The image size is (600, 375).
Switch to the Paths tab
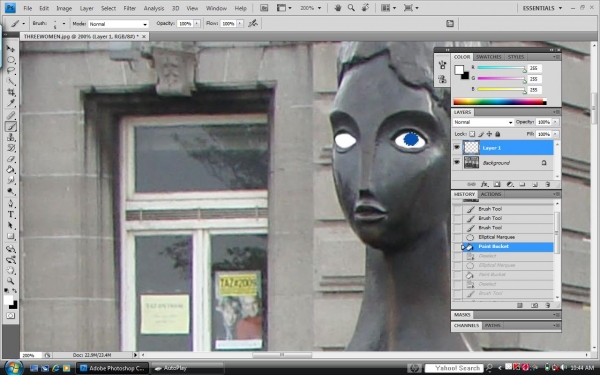point(492,325)
